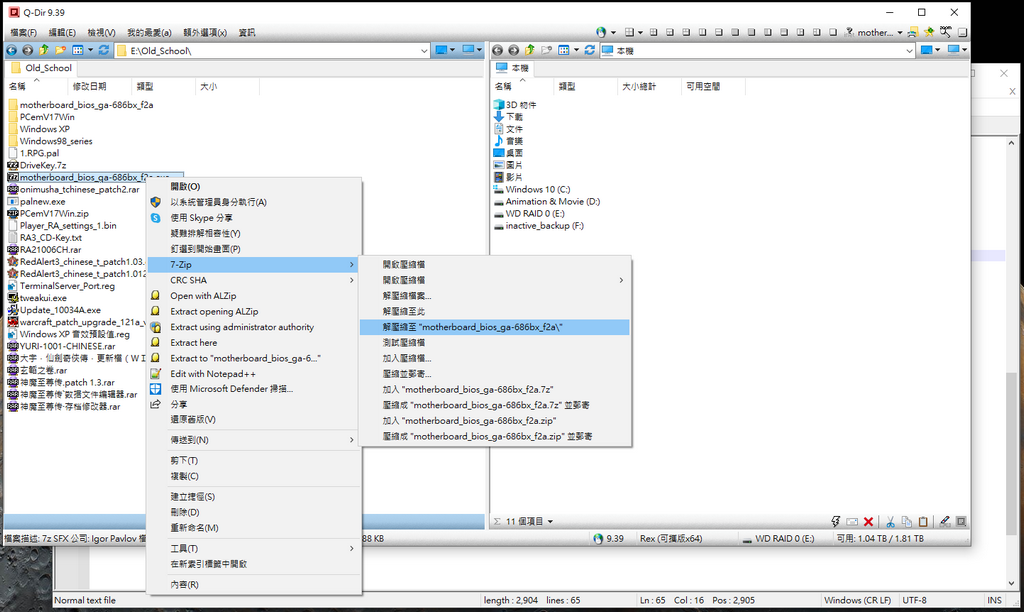
Task: Click the pen edit icon in bottom toolbar
Action: tap(944, 521)
